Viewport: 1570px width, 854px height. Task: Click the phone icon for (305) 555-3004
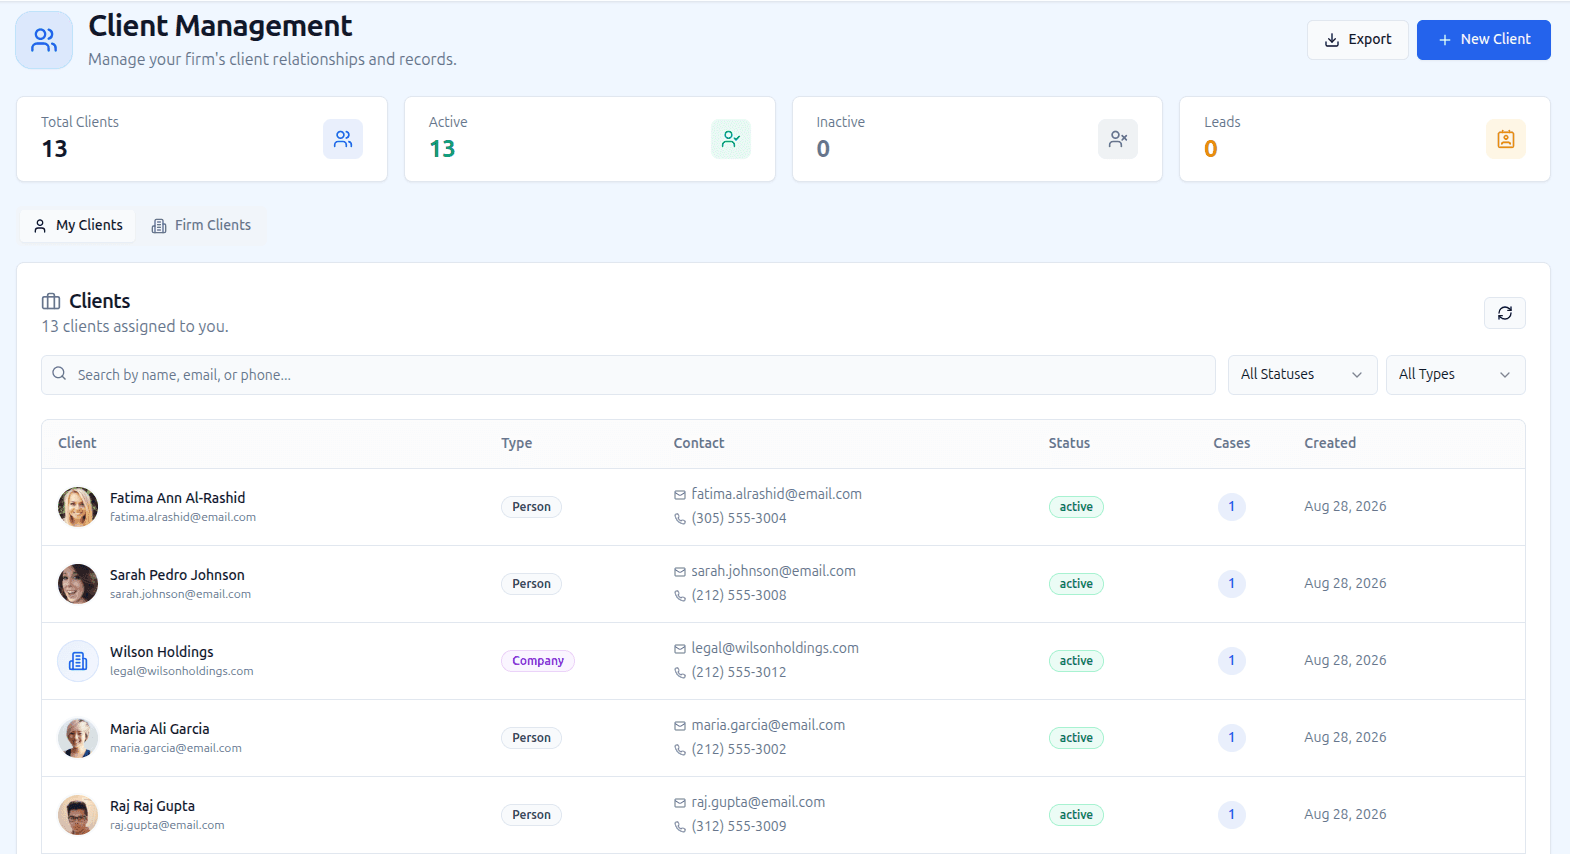tap(680, 519)
